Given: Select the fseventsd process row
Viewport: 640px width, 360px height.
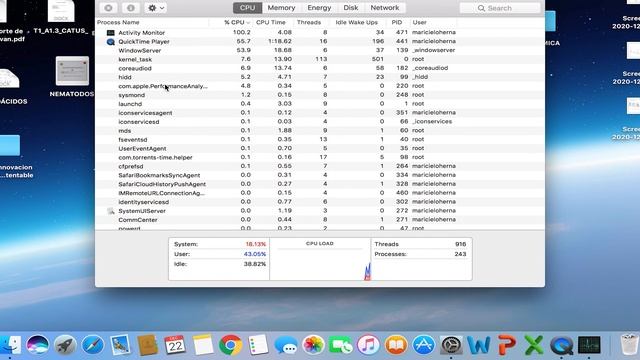Looking at the screenshot, I should coord(320,140).
